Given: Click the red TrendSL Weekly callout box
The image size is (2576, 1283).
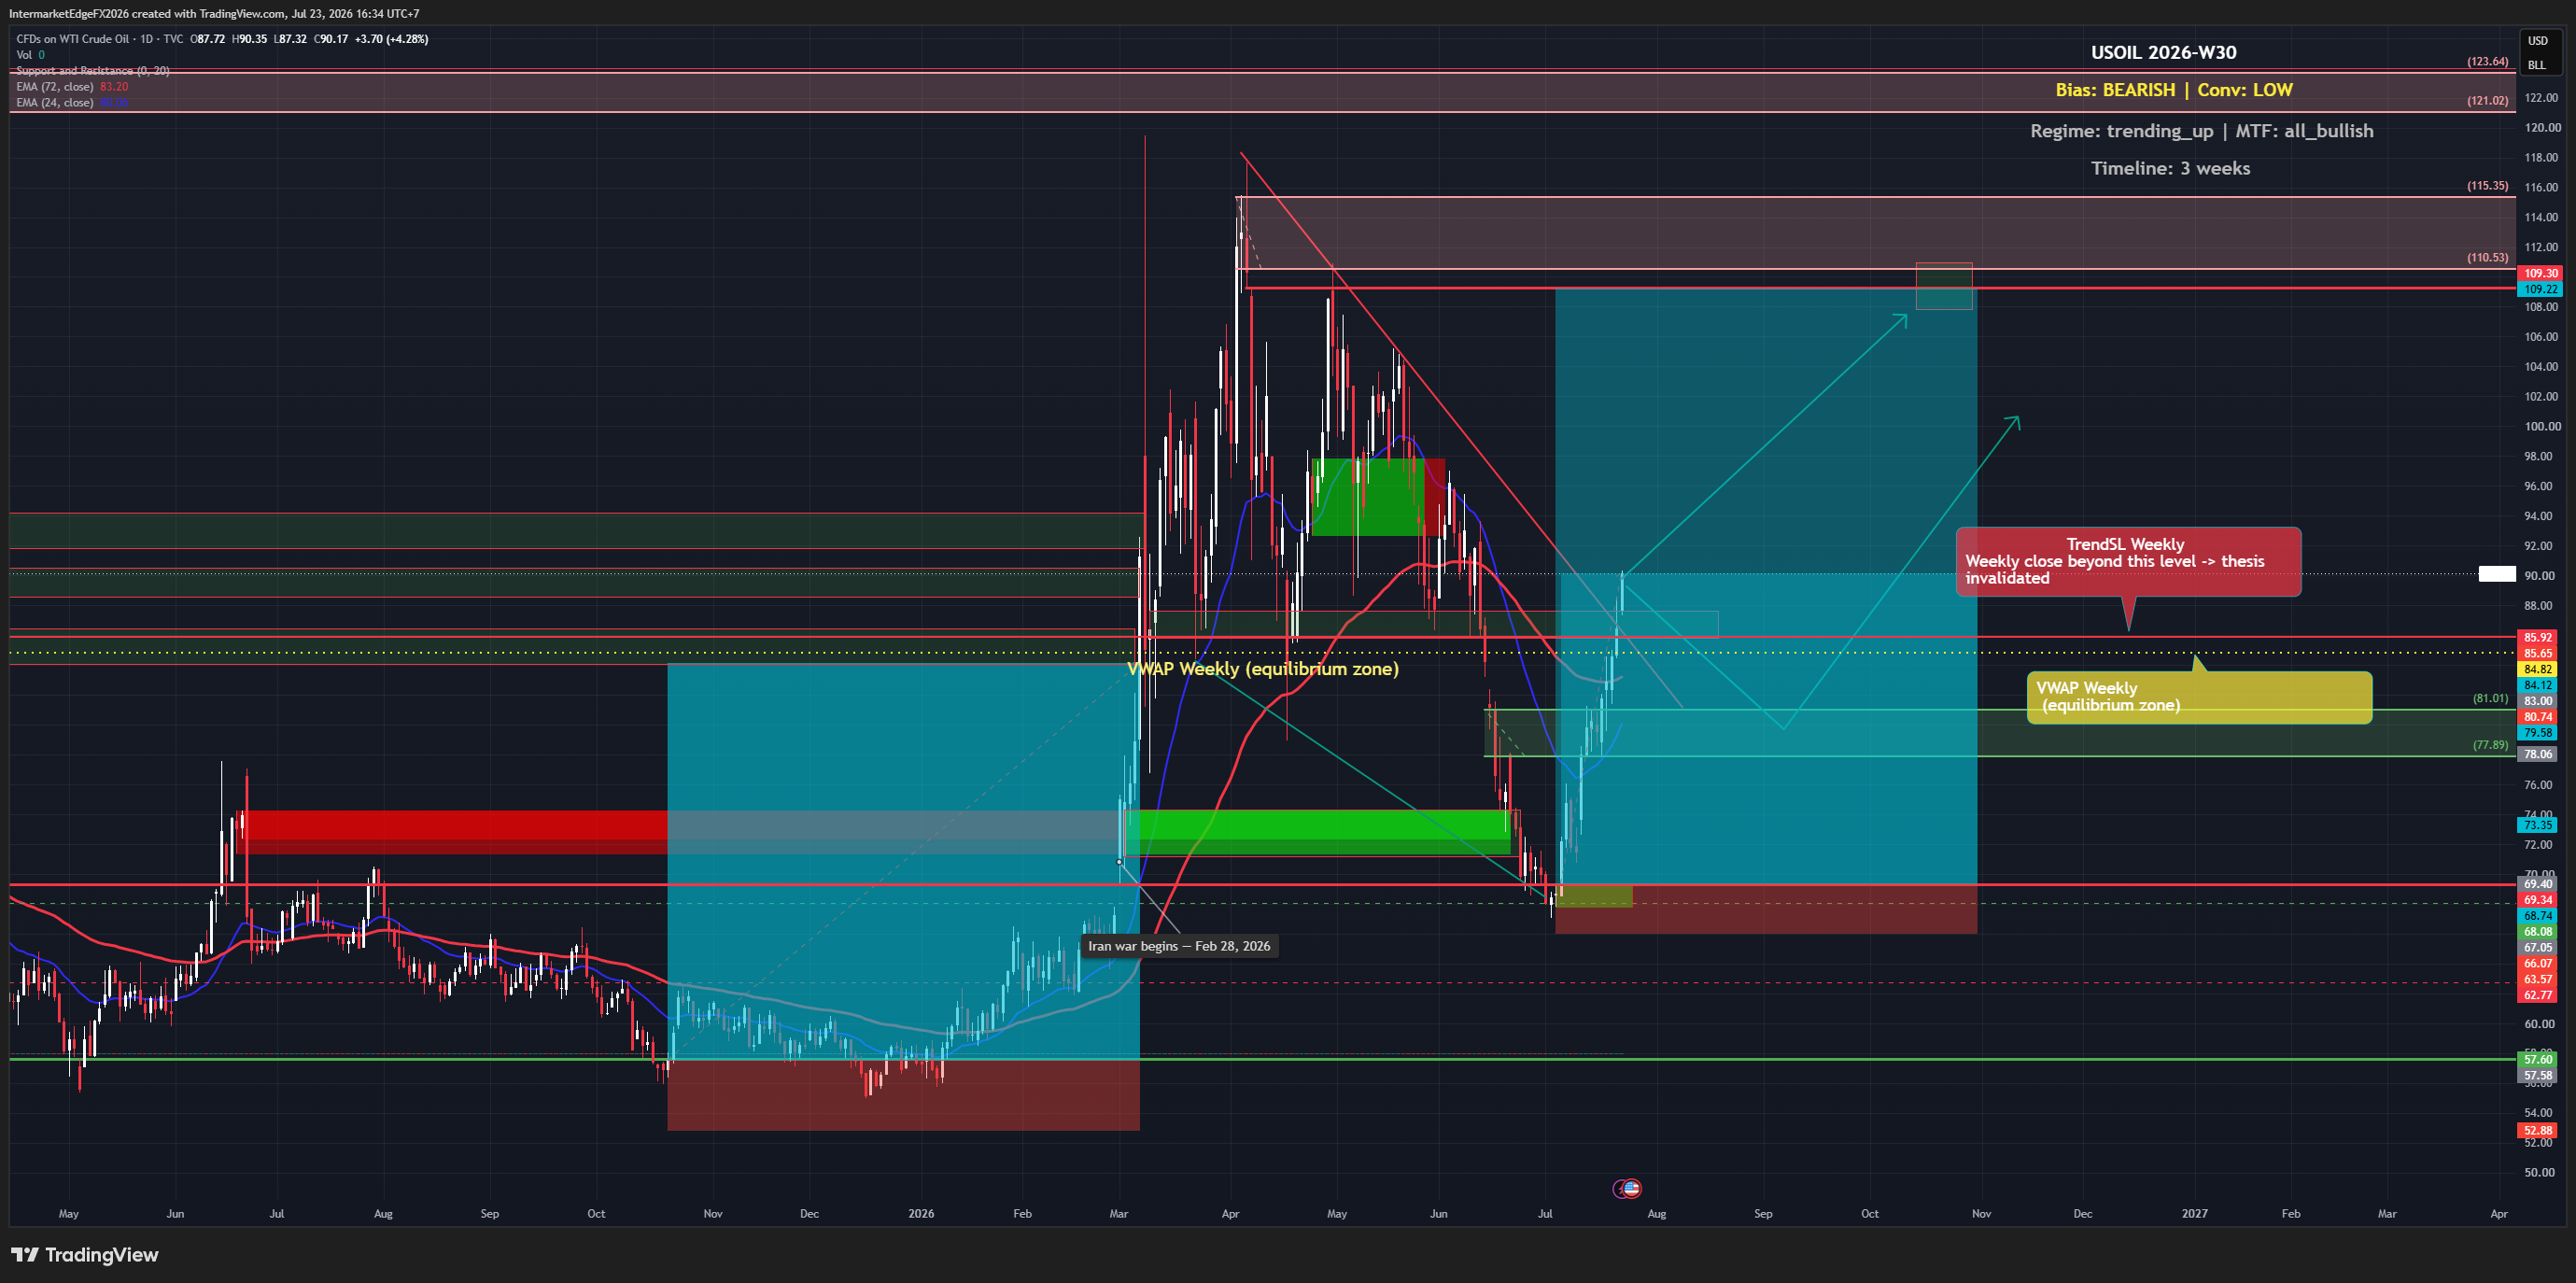Looking at the screenshot, I should (x=2128, y=562).
